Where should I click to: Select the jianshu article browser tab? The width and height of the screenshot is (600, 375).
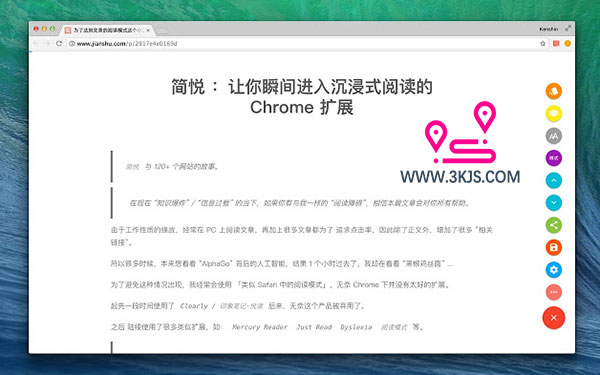[x=107, y=30]
